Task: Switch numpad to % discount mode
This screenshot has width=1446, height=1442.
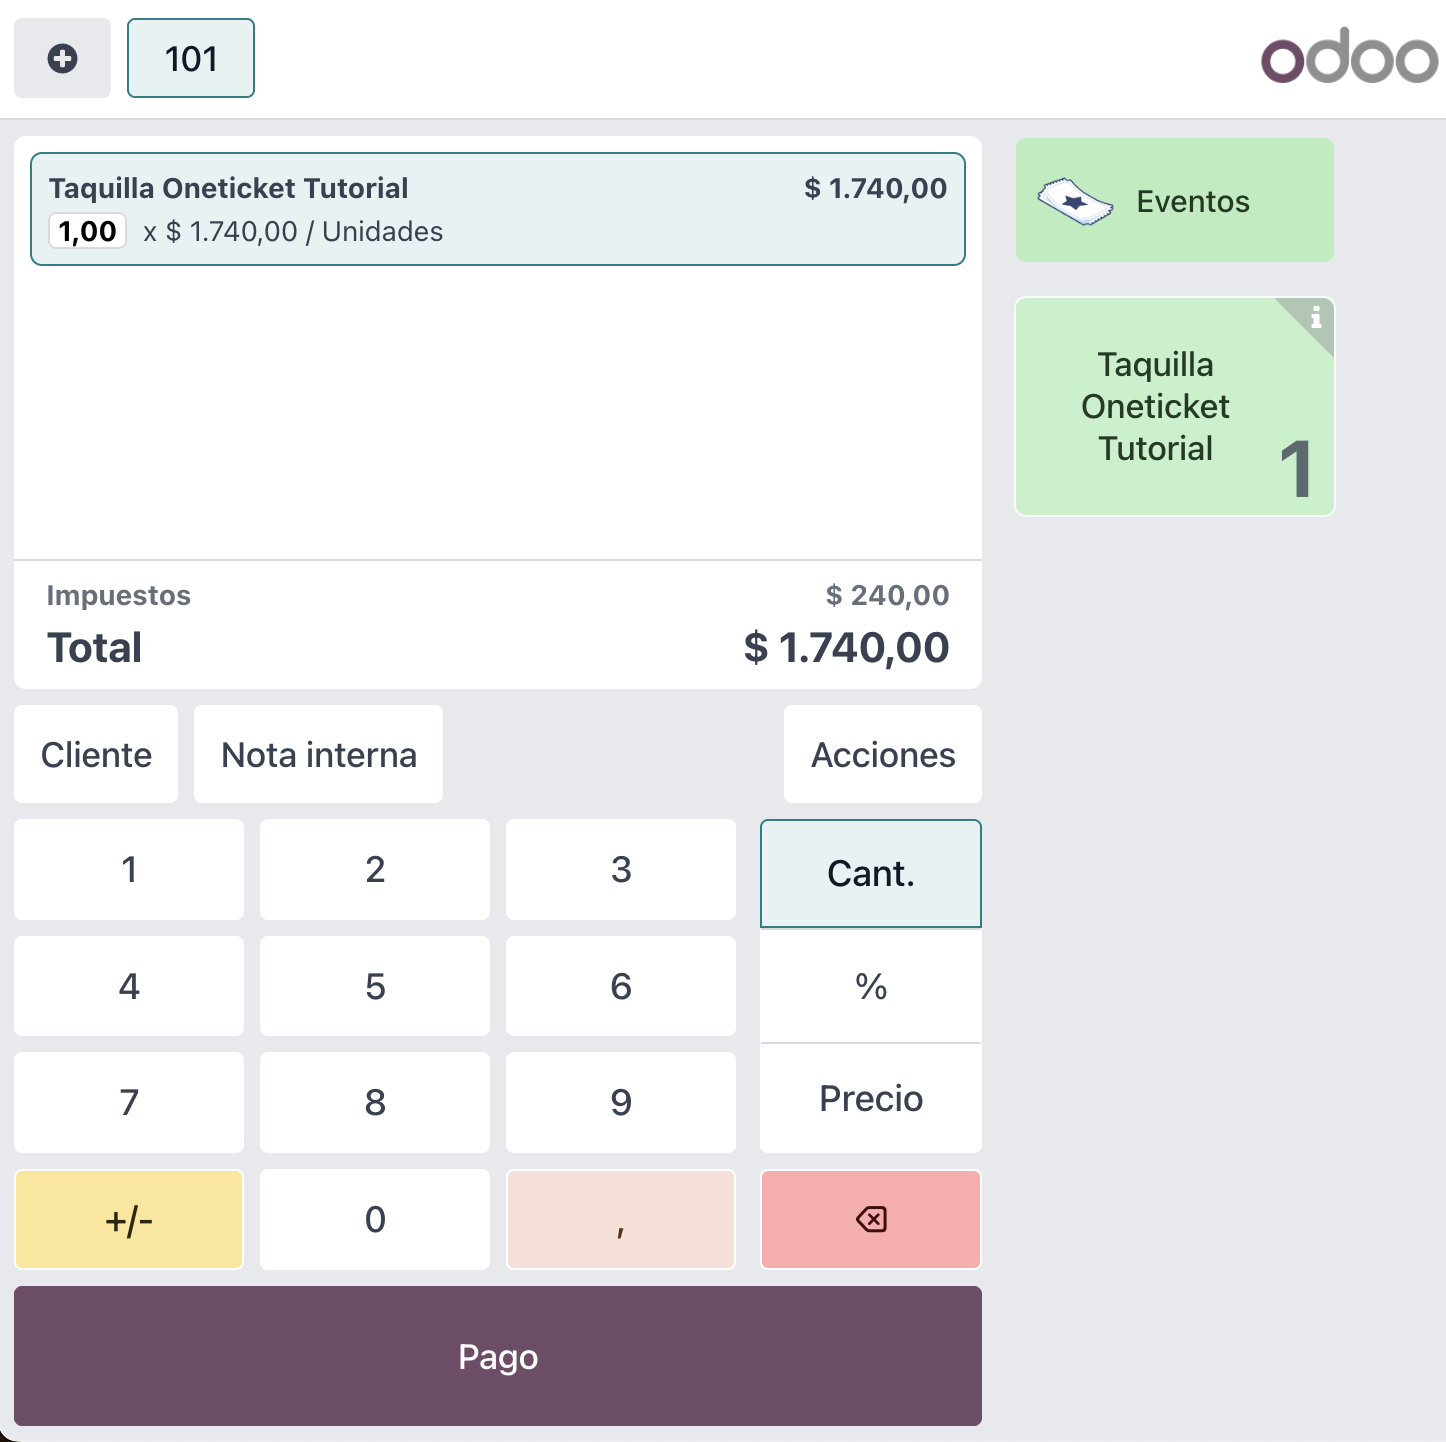Action: click(870, 987)
